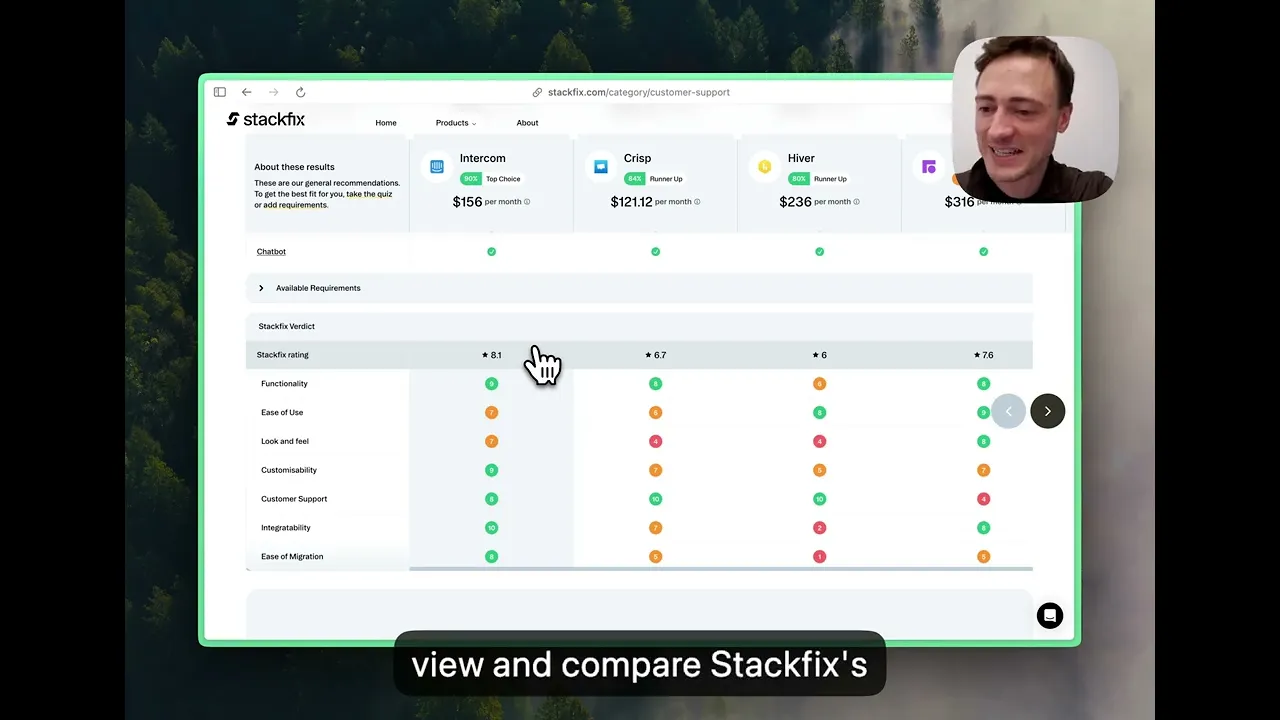Click the '$156' Intercom price
The height and width of the screenshot is (720, 1280).
click(x=467, y=202)
